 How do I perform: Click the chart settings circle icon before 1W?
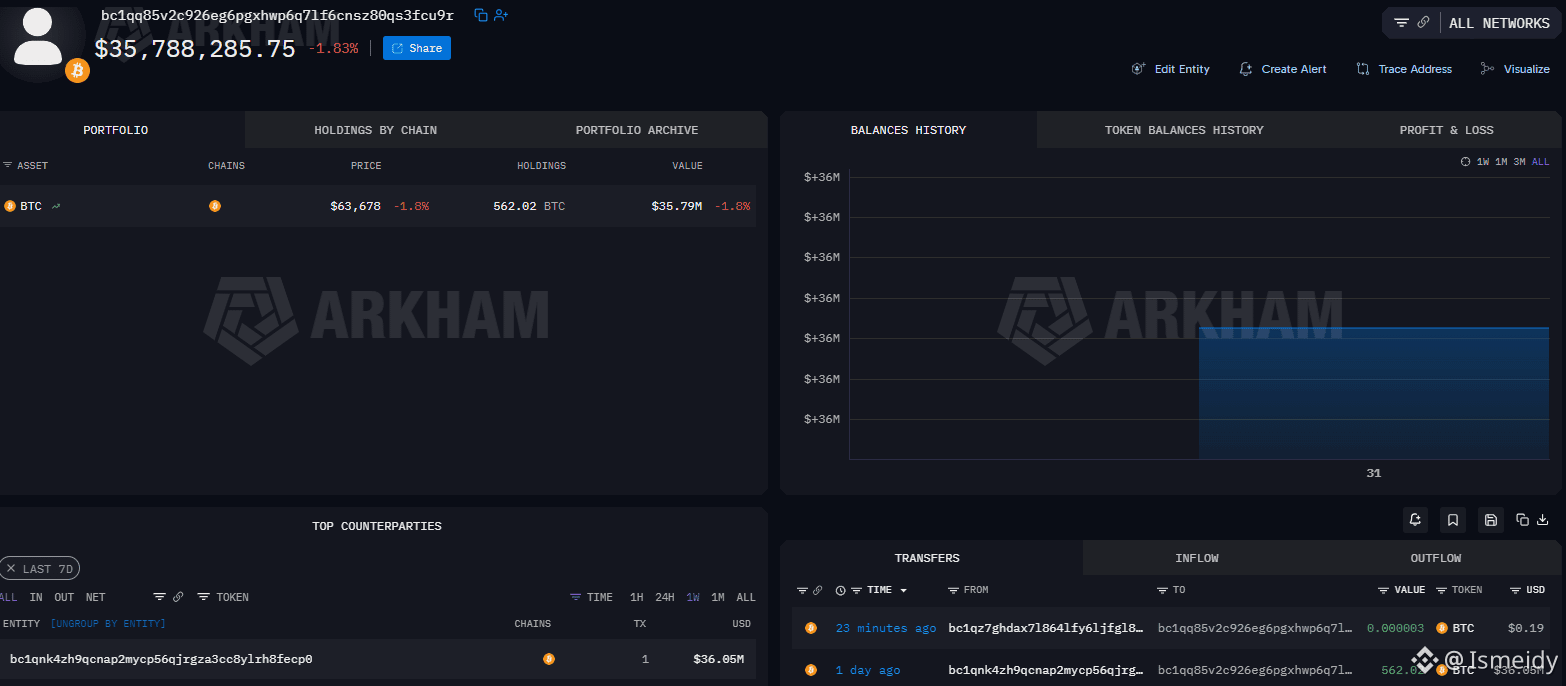click(x=1466, y=162)
